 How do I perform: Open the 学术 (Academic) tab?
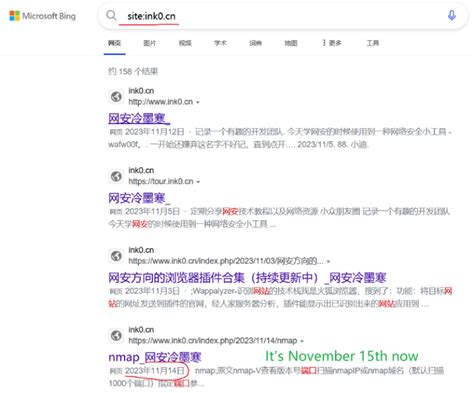click(220, 43)
